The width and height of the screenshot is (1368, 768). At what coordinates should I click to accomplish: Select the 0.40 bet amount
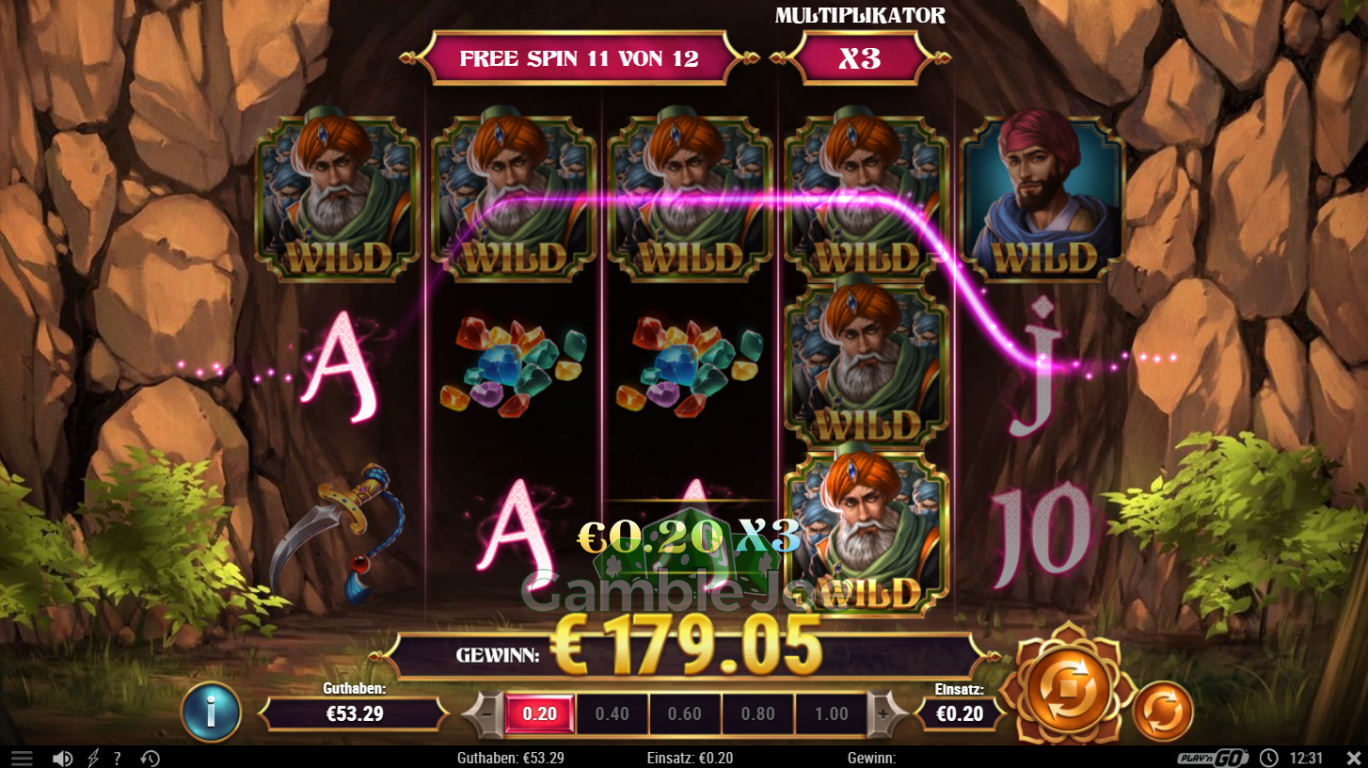[x=612, y=714]
